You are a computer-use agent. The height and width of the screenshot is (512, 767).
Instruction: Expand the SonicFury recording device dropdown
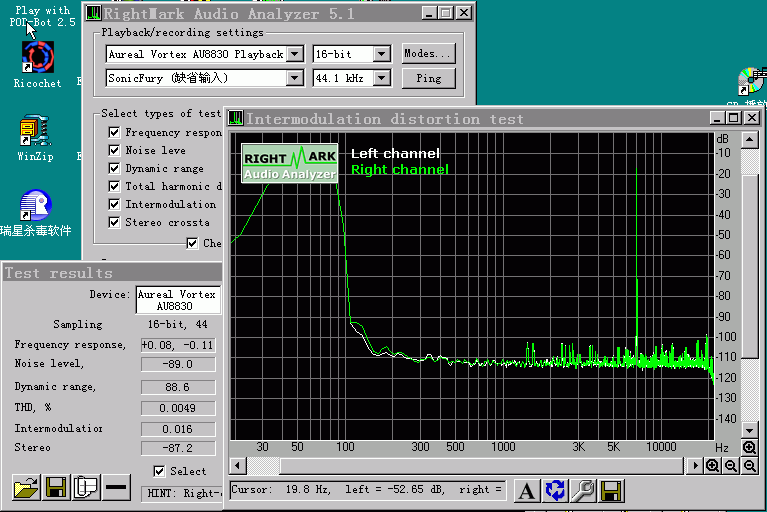coord(295,78)
